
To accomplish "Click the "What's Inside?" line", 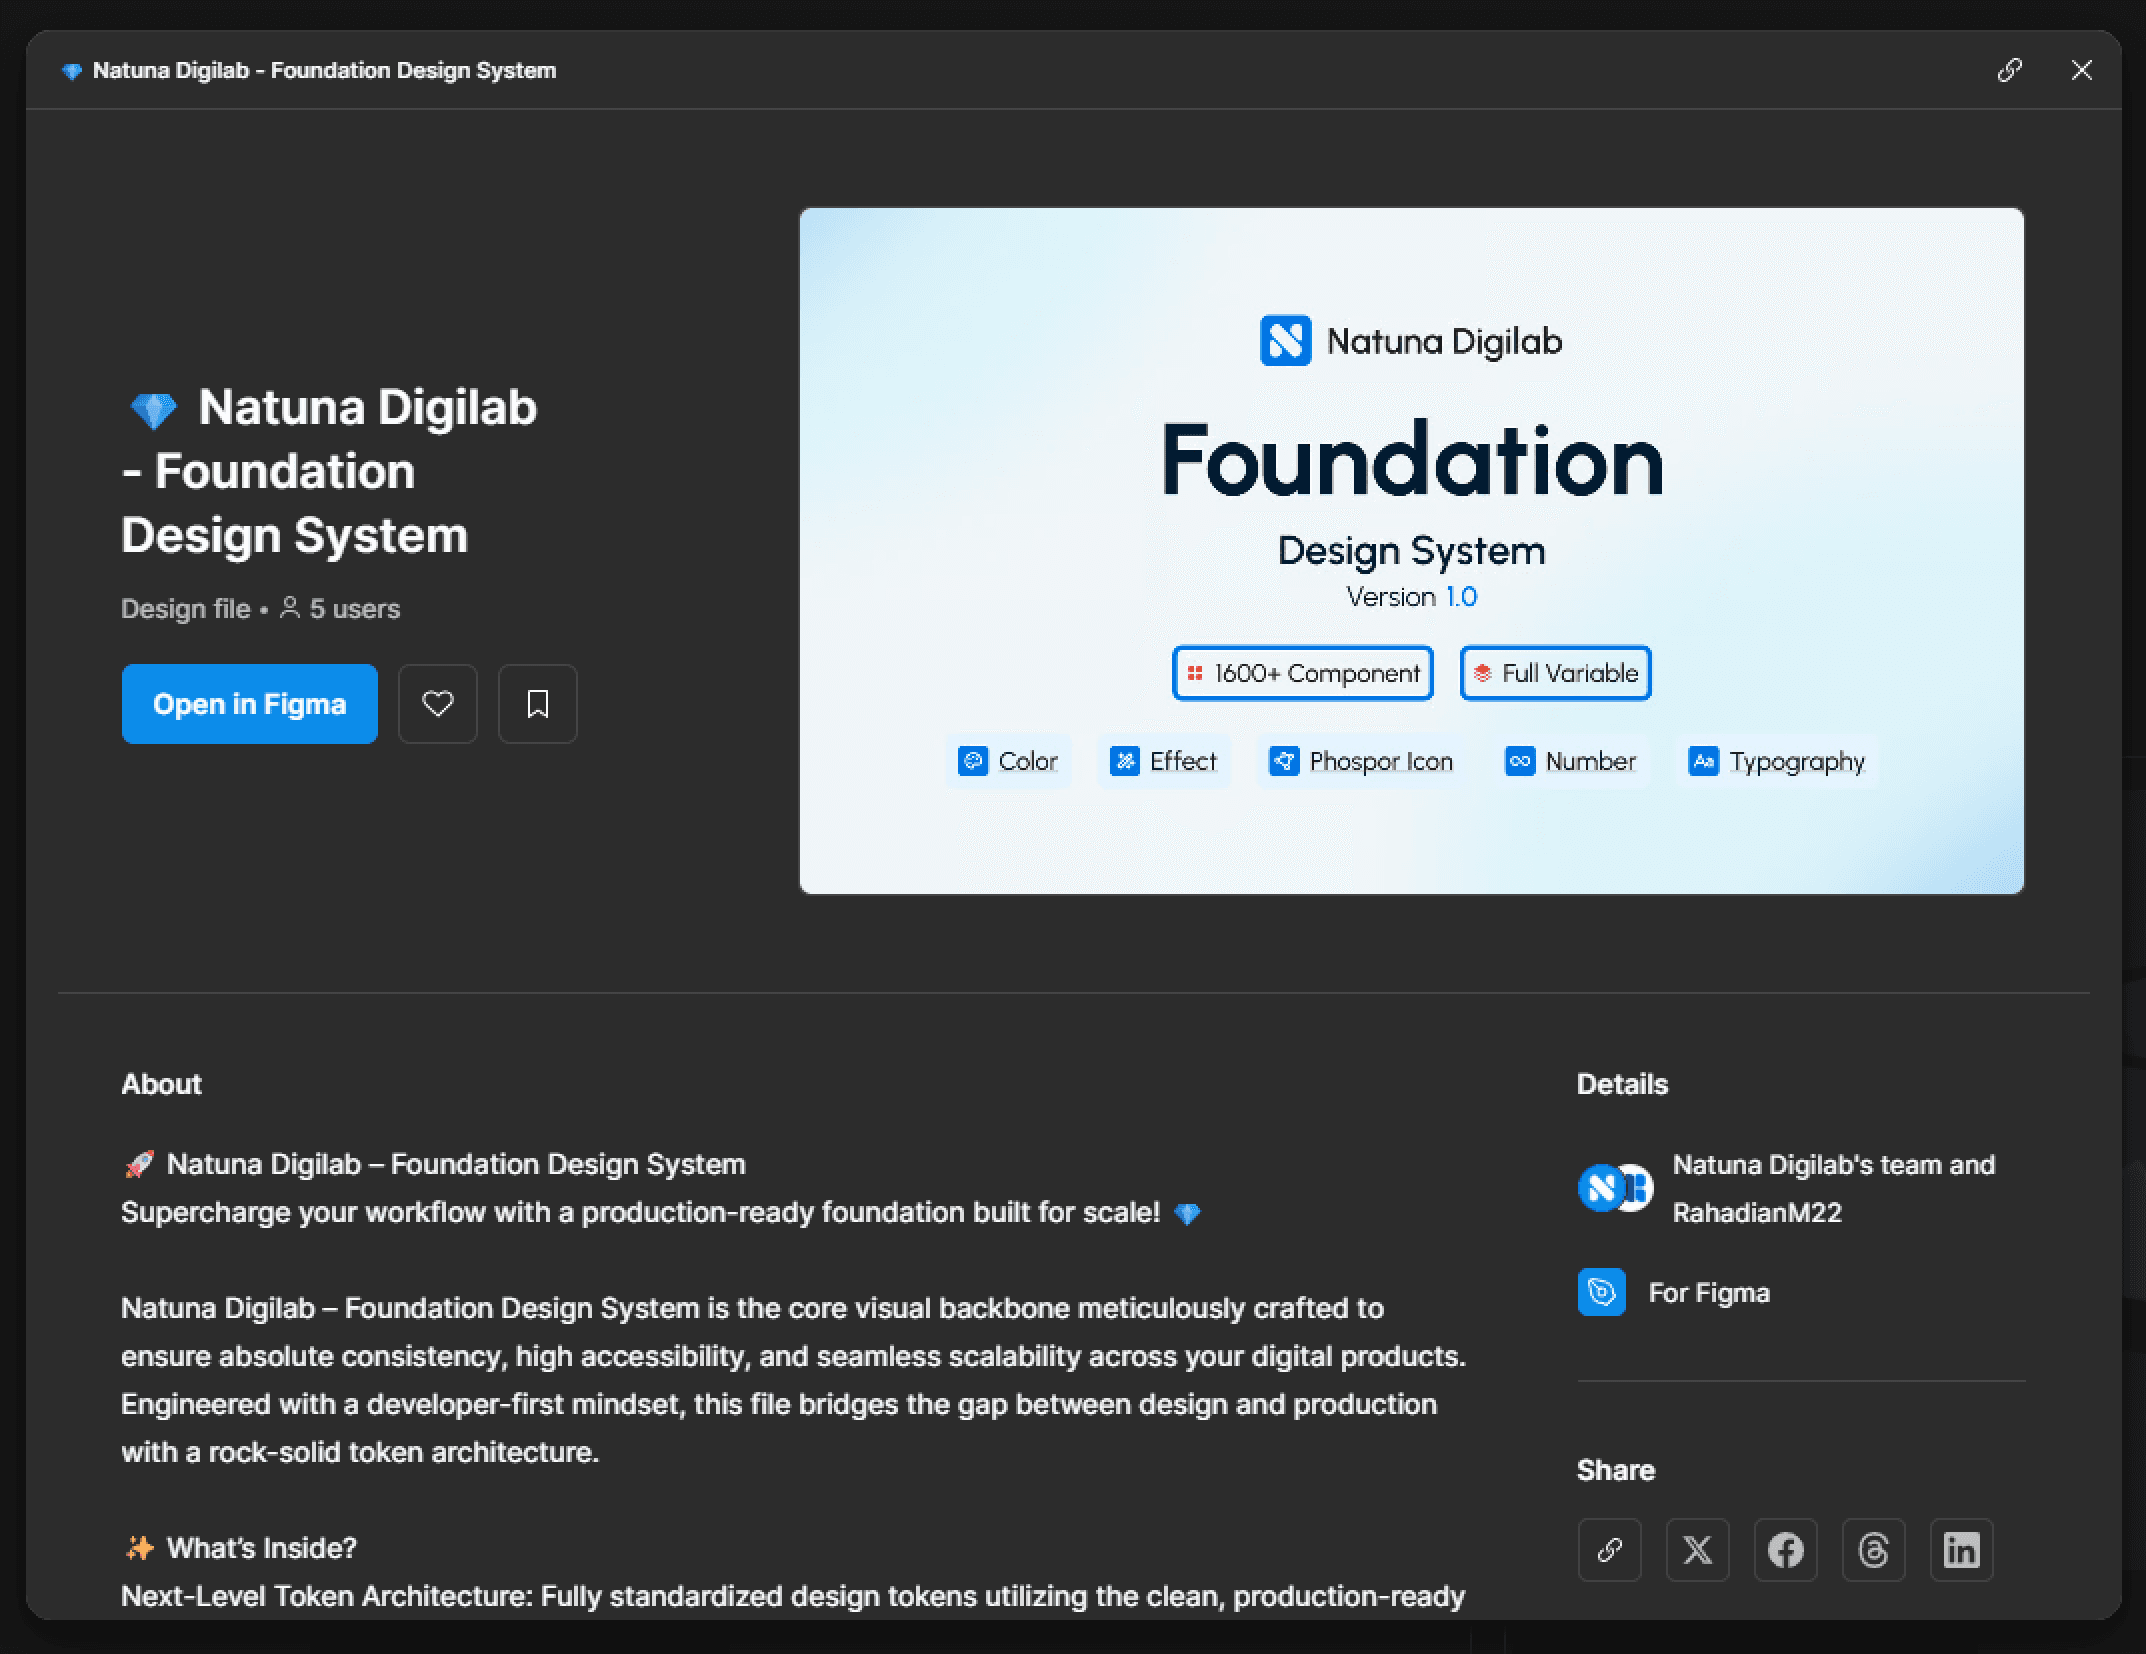I will pos(262,1548).
